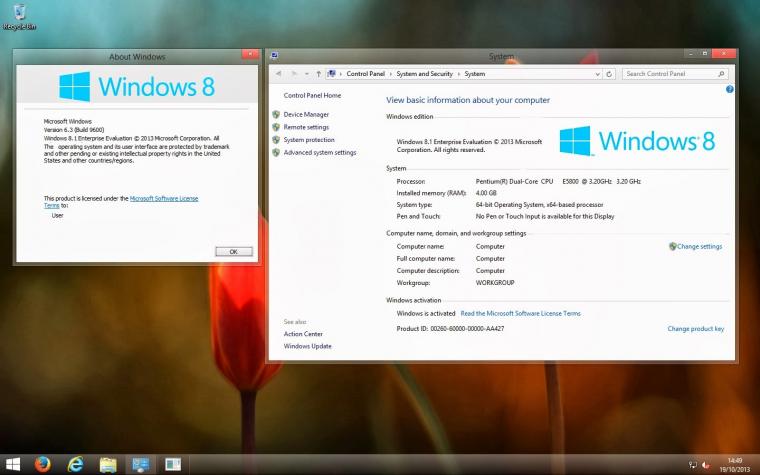This screenshot has height=475, width=760.
Task: Go up one level with the up arrow
Action: 318,74
